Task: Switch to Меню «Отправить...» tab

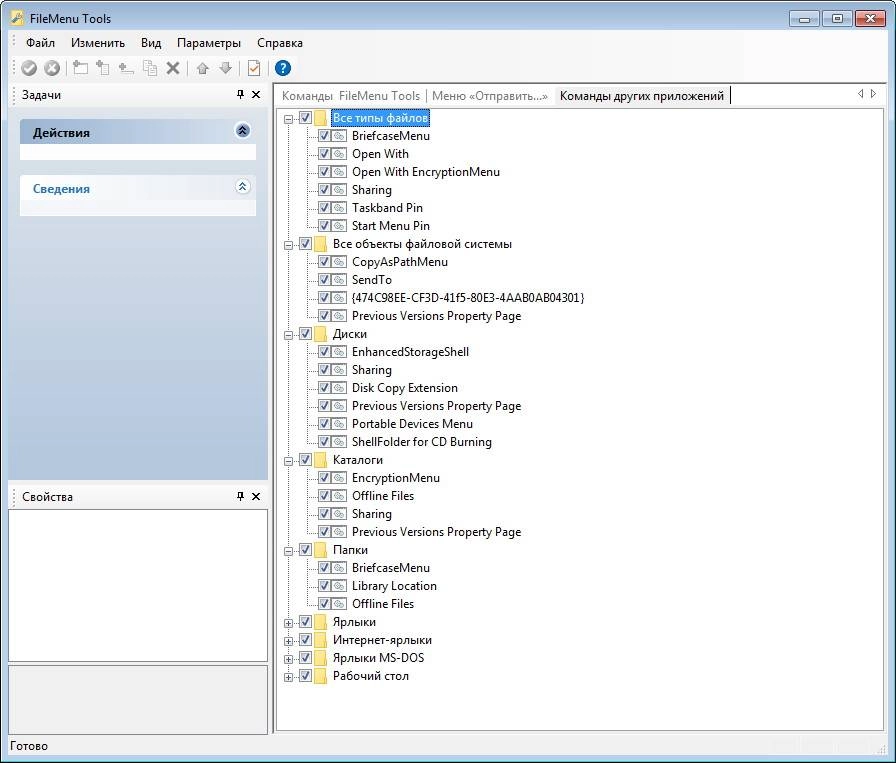Action: coord(490,95)
